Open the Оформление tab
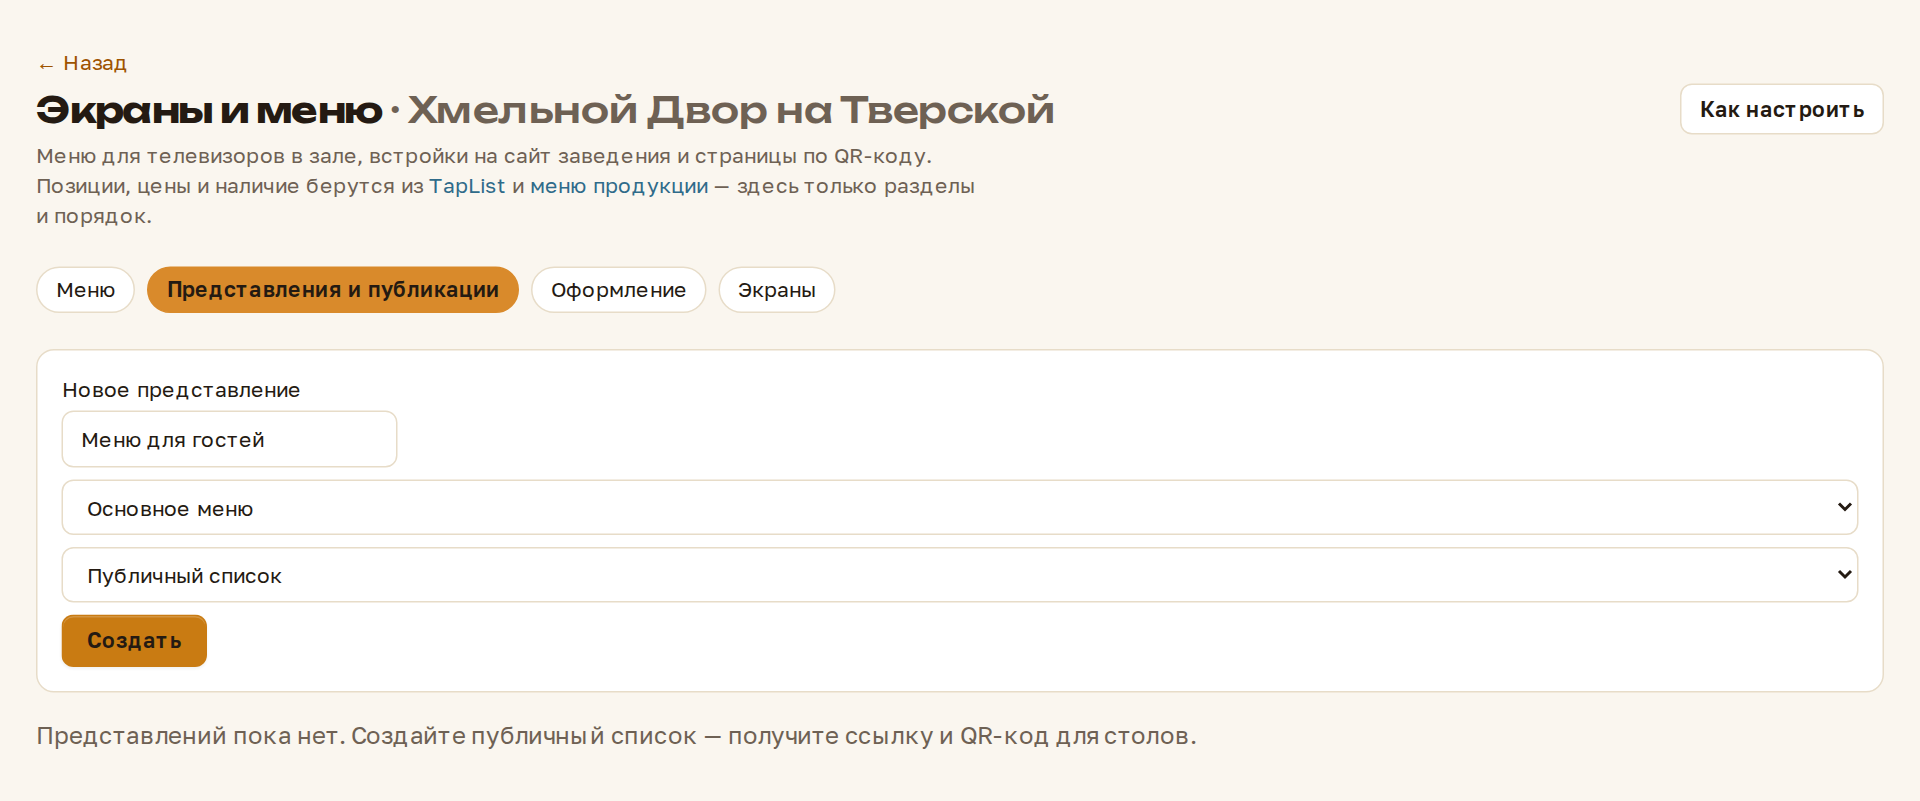This screenshot has width=1920, height=801. tap(618, 290)
